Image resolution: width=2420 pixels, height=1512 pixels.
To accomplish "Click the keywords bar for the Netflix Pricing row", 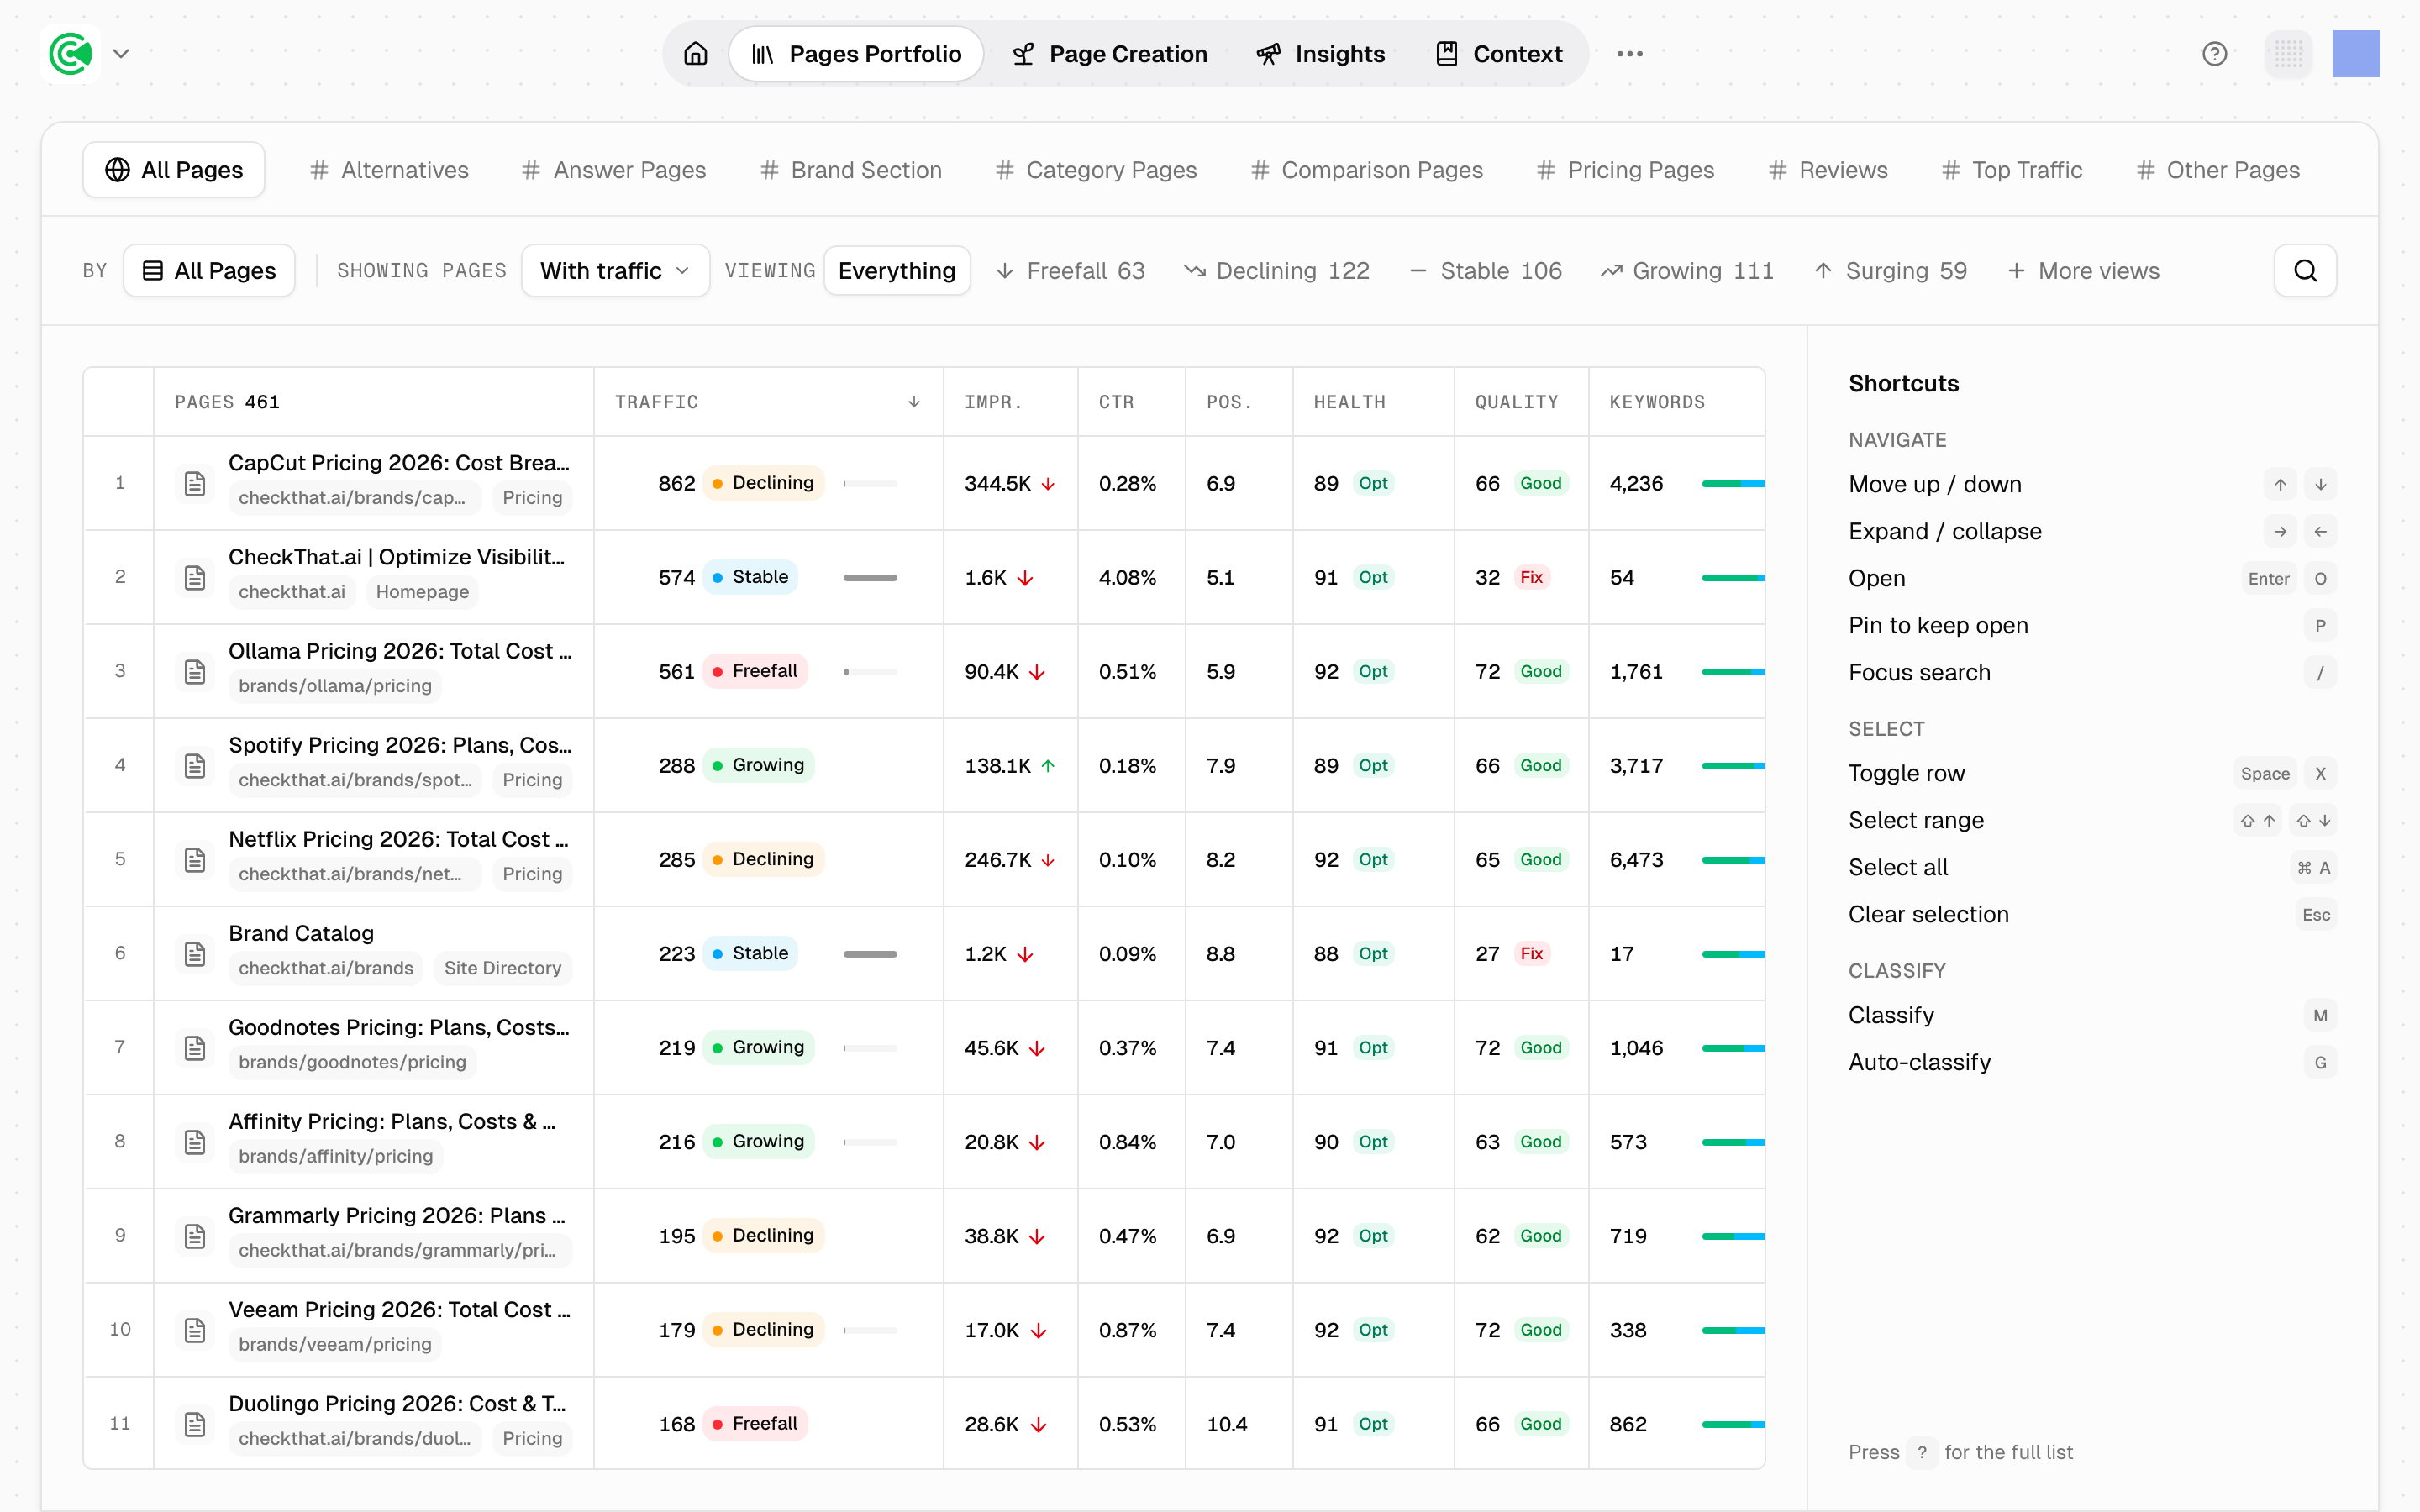I will pos(1733,860).
